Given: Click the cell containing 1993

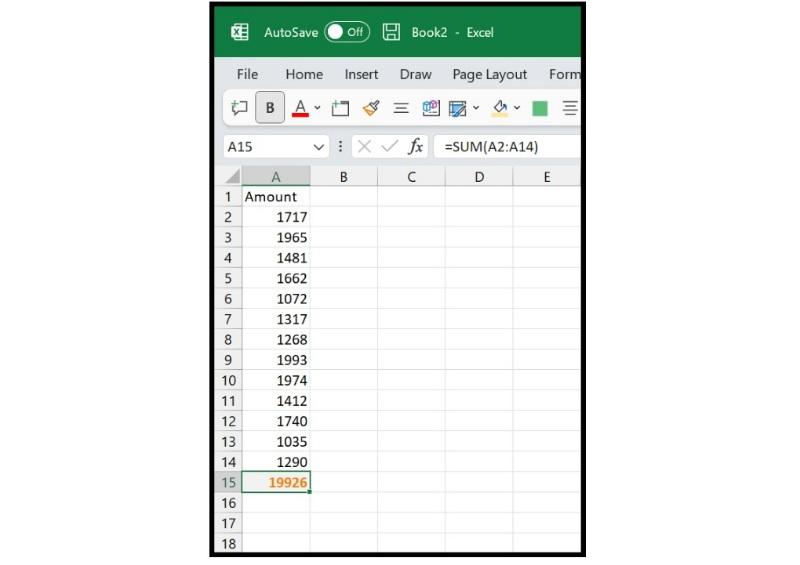Looking at the screenshot, I should tap(276, 360).
